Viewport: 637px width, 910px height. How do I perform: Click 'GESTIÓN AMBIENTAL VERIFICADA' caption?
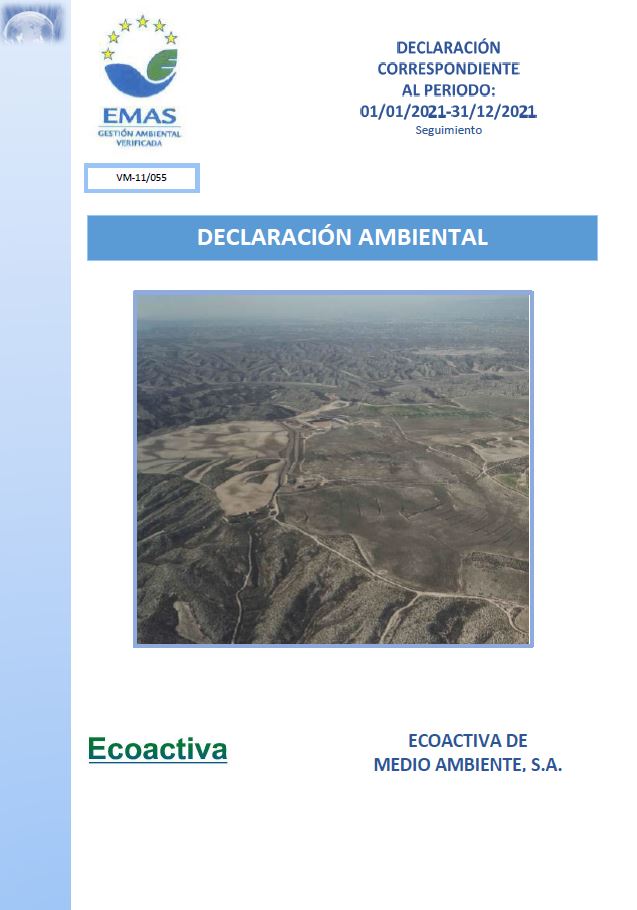coord(141,137)
